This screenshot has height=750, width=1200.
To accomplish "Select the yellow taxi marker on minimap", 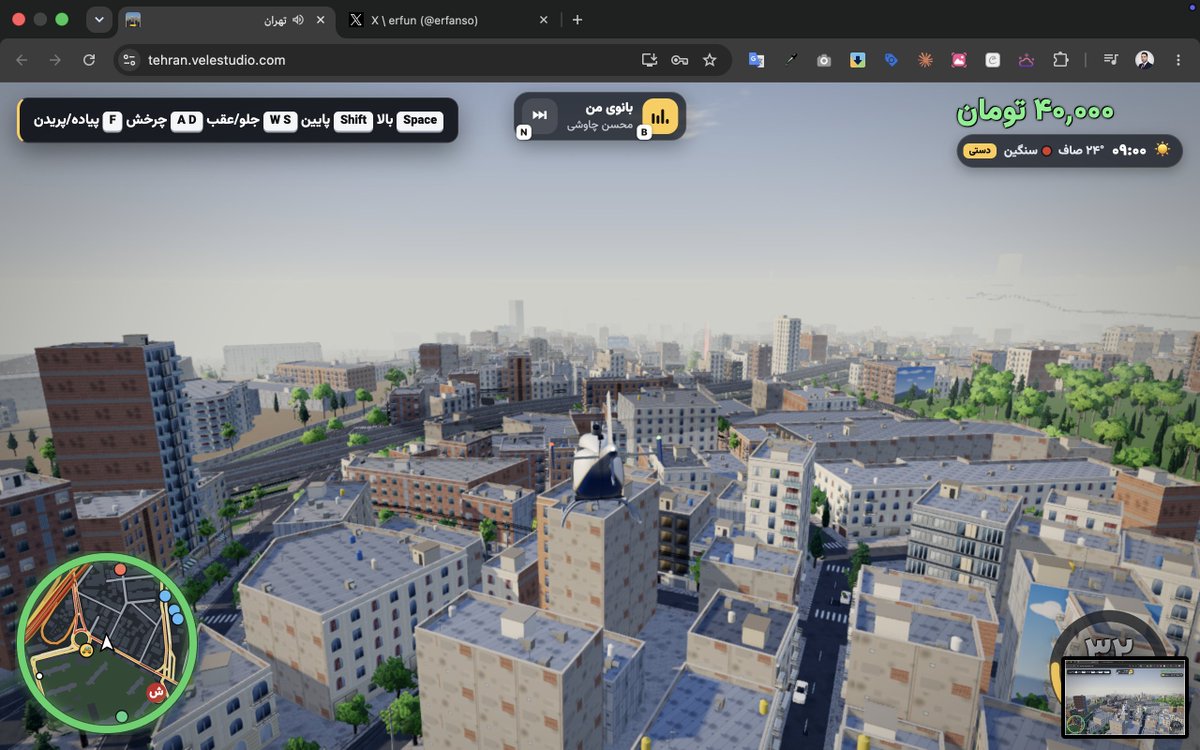I will click(x=87, y=650).
